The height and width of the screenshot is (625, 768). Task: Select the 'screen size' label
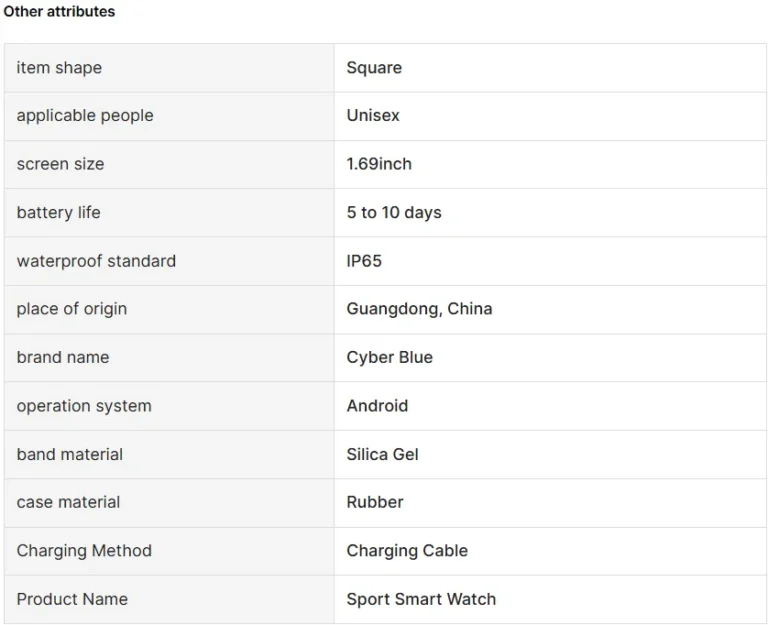[x=60, y=164]
